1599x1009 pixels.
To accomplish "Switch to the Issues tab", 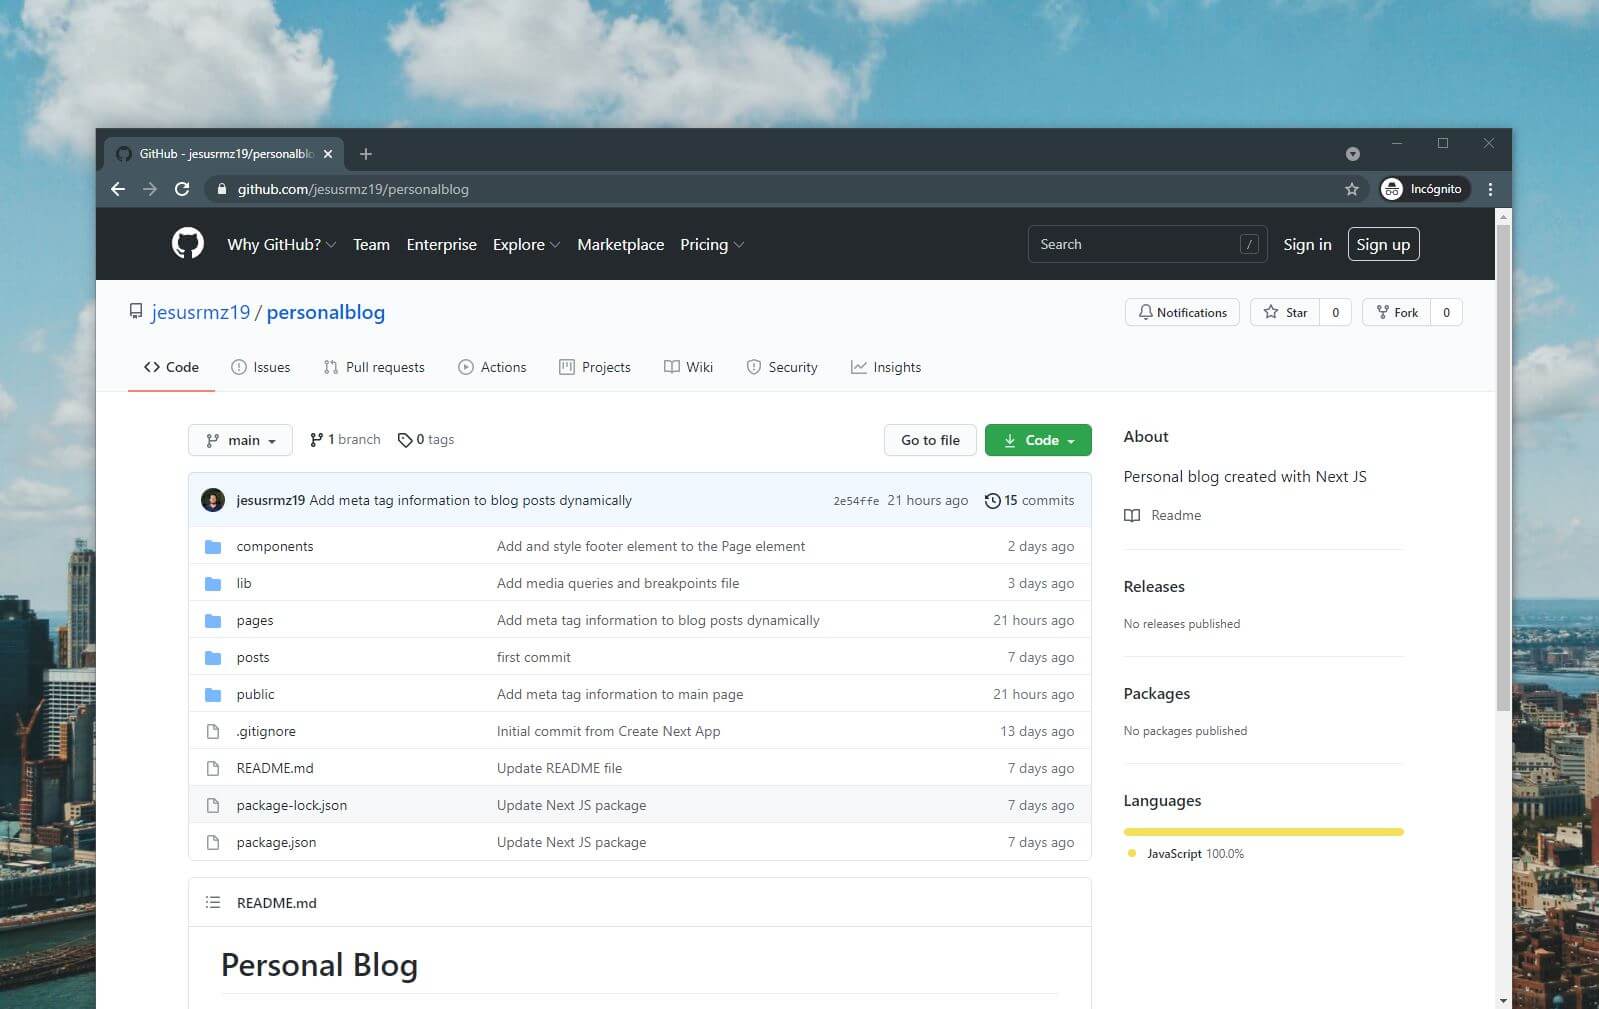I will click(x=261, y=367).
